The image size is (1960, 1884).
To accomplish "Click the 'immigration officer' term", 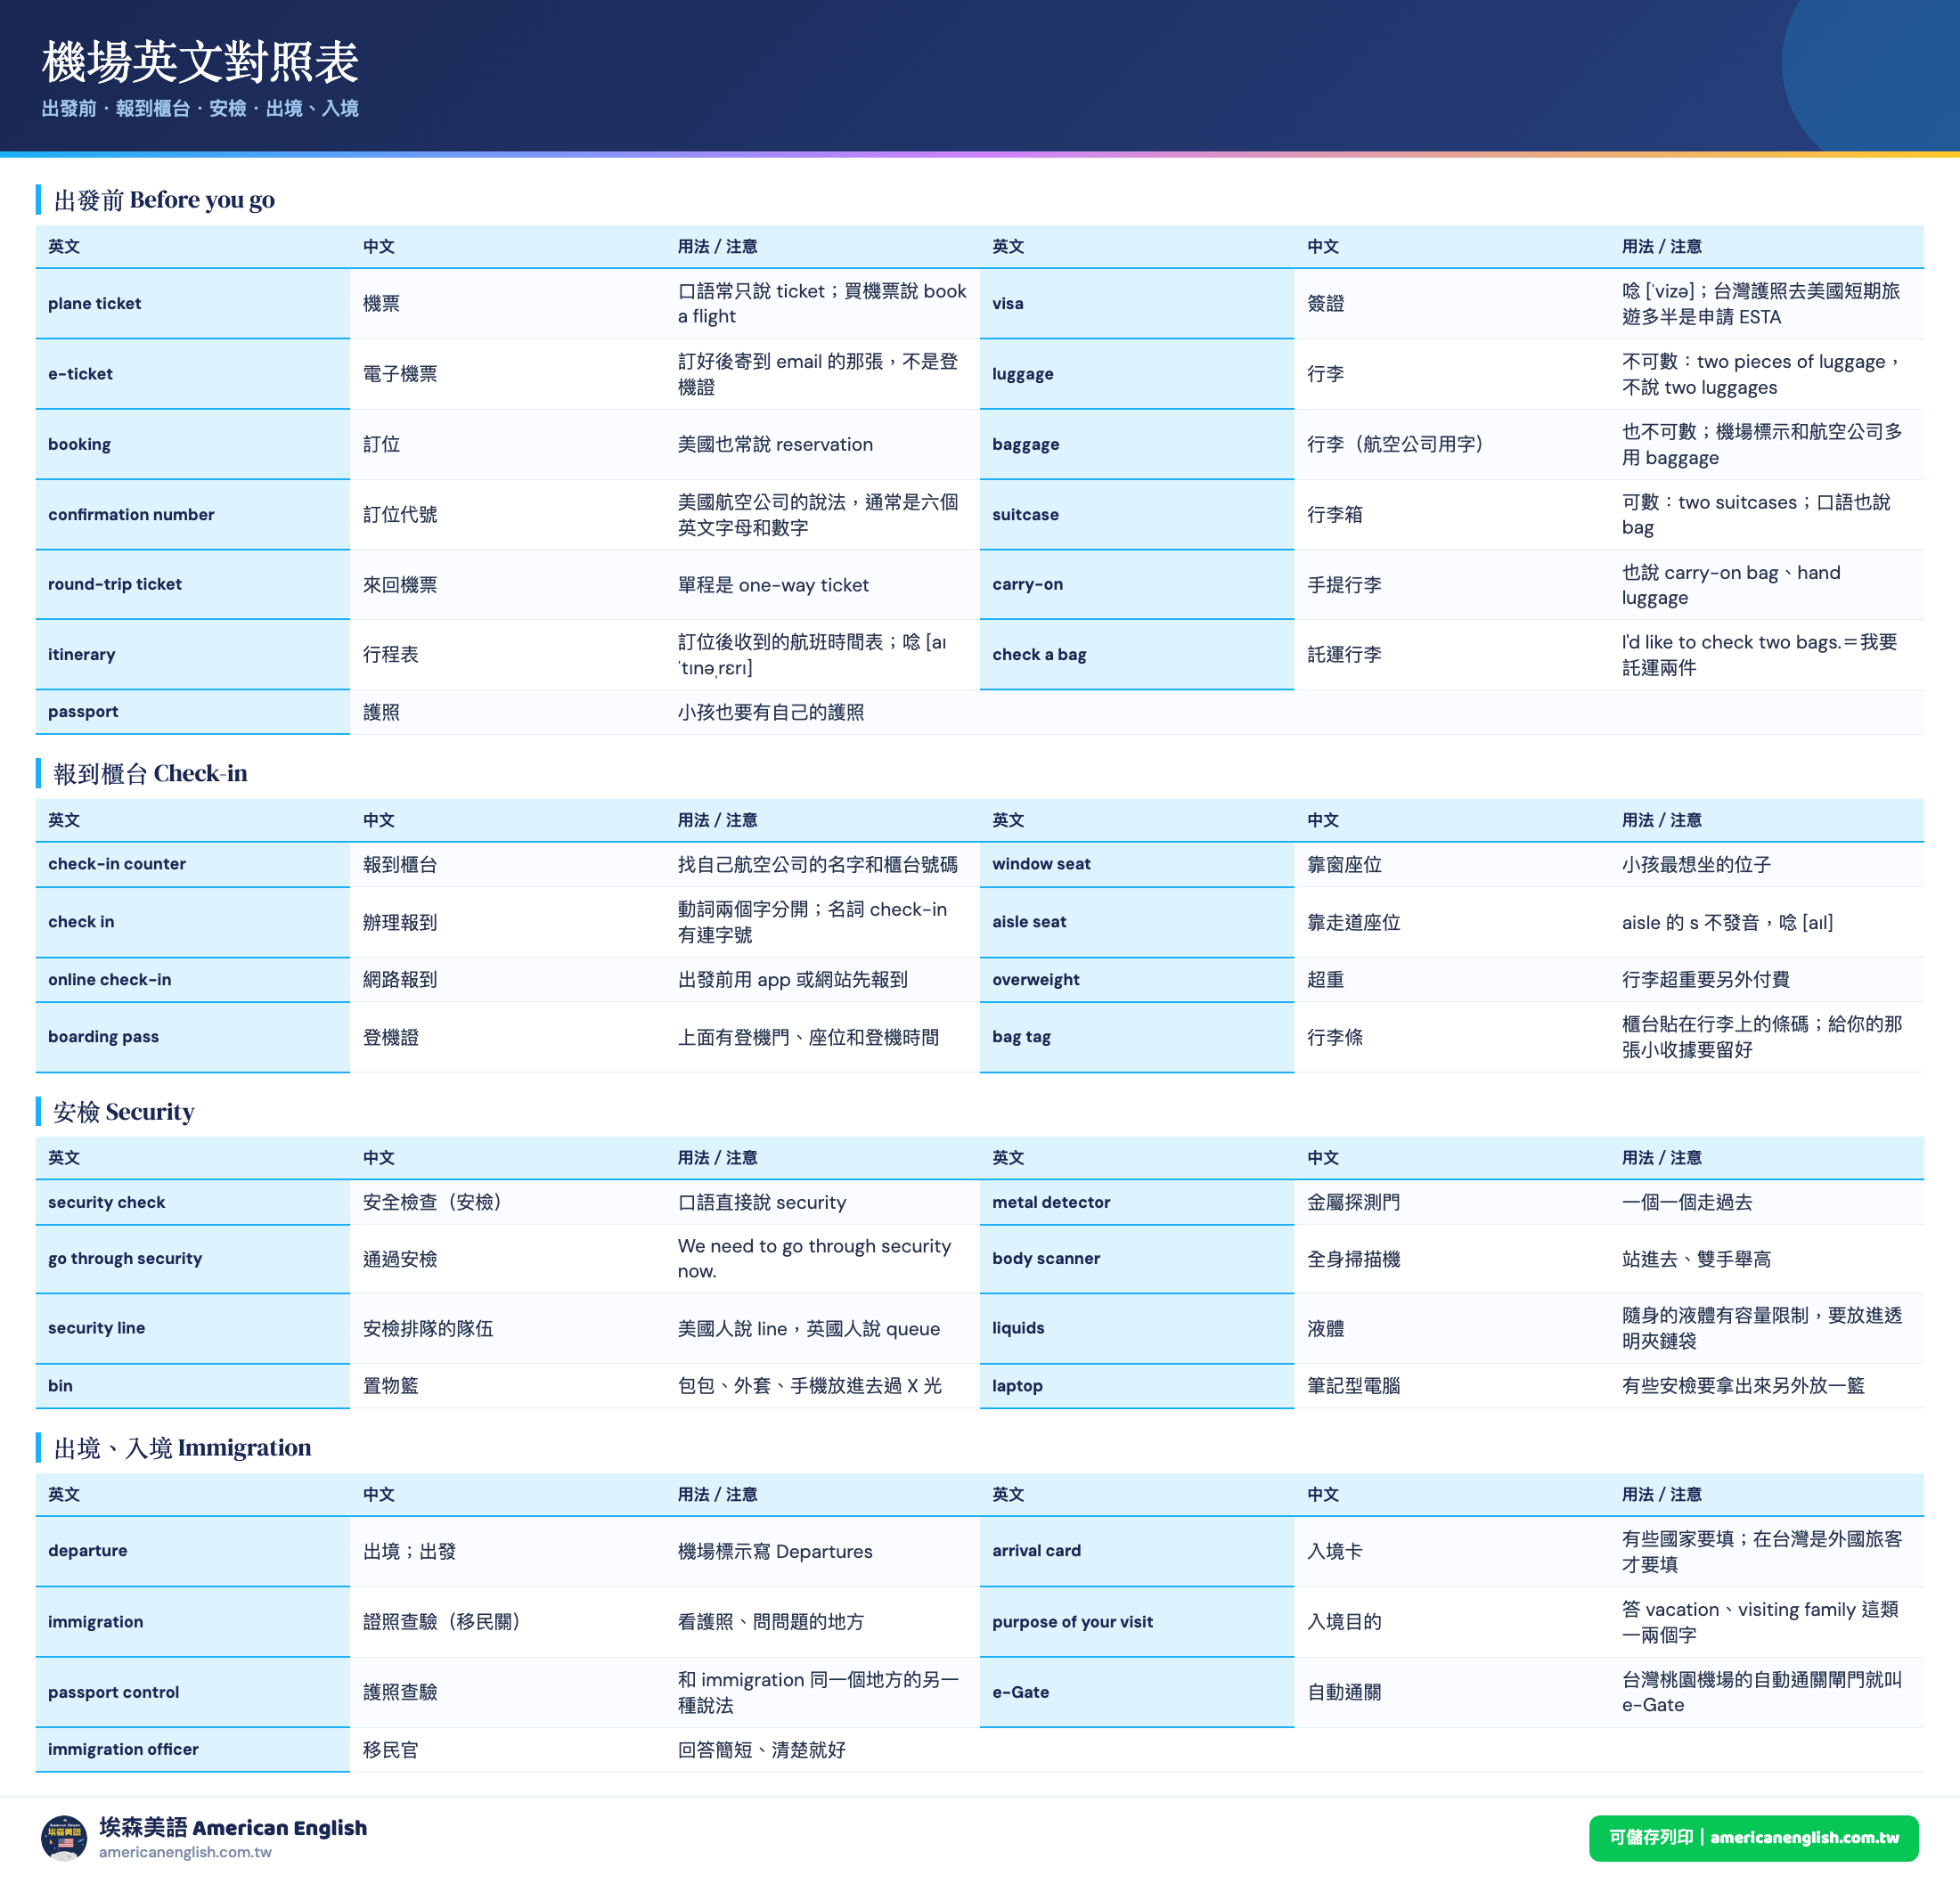I will click(x=123, y=1749).
